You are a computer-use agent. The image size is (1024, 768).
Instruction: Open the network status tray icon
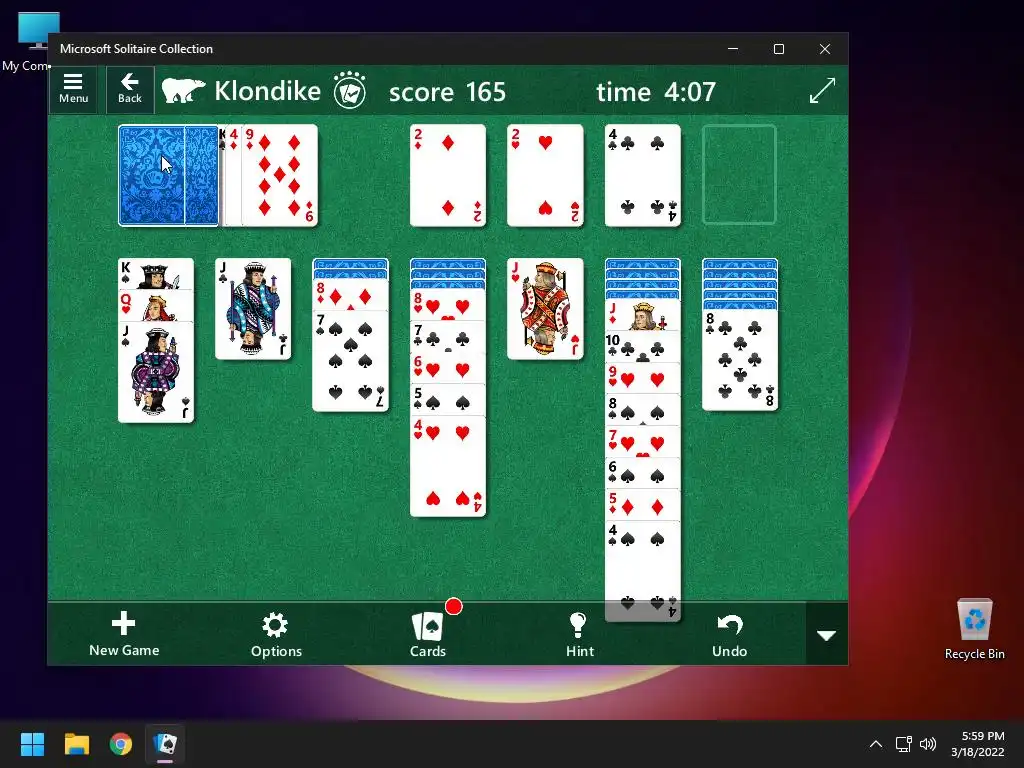[x=903, y=744]
